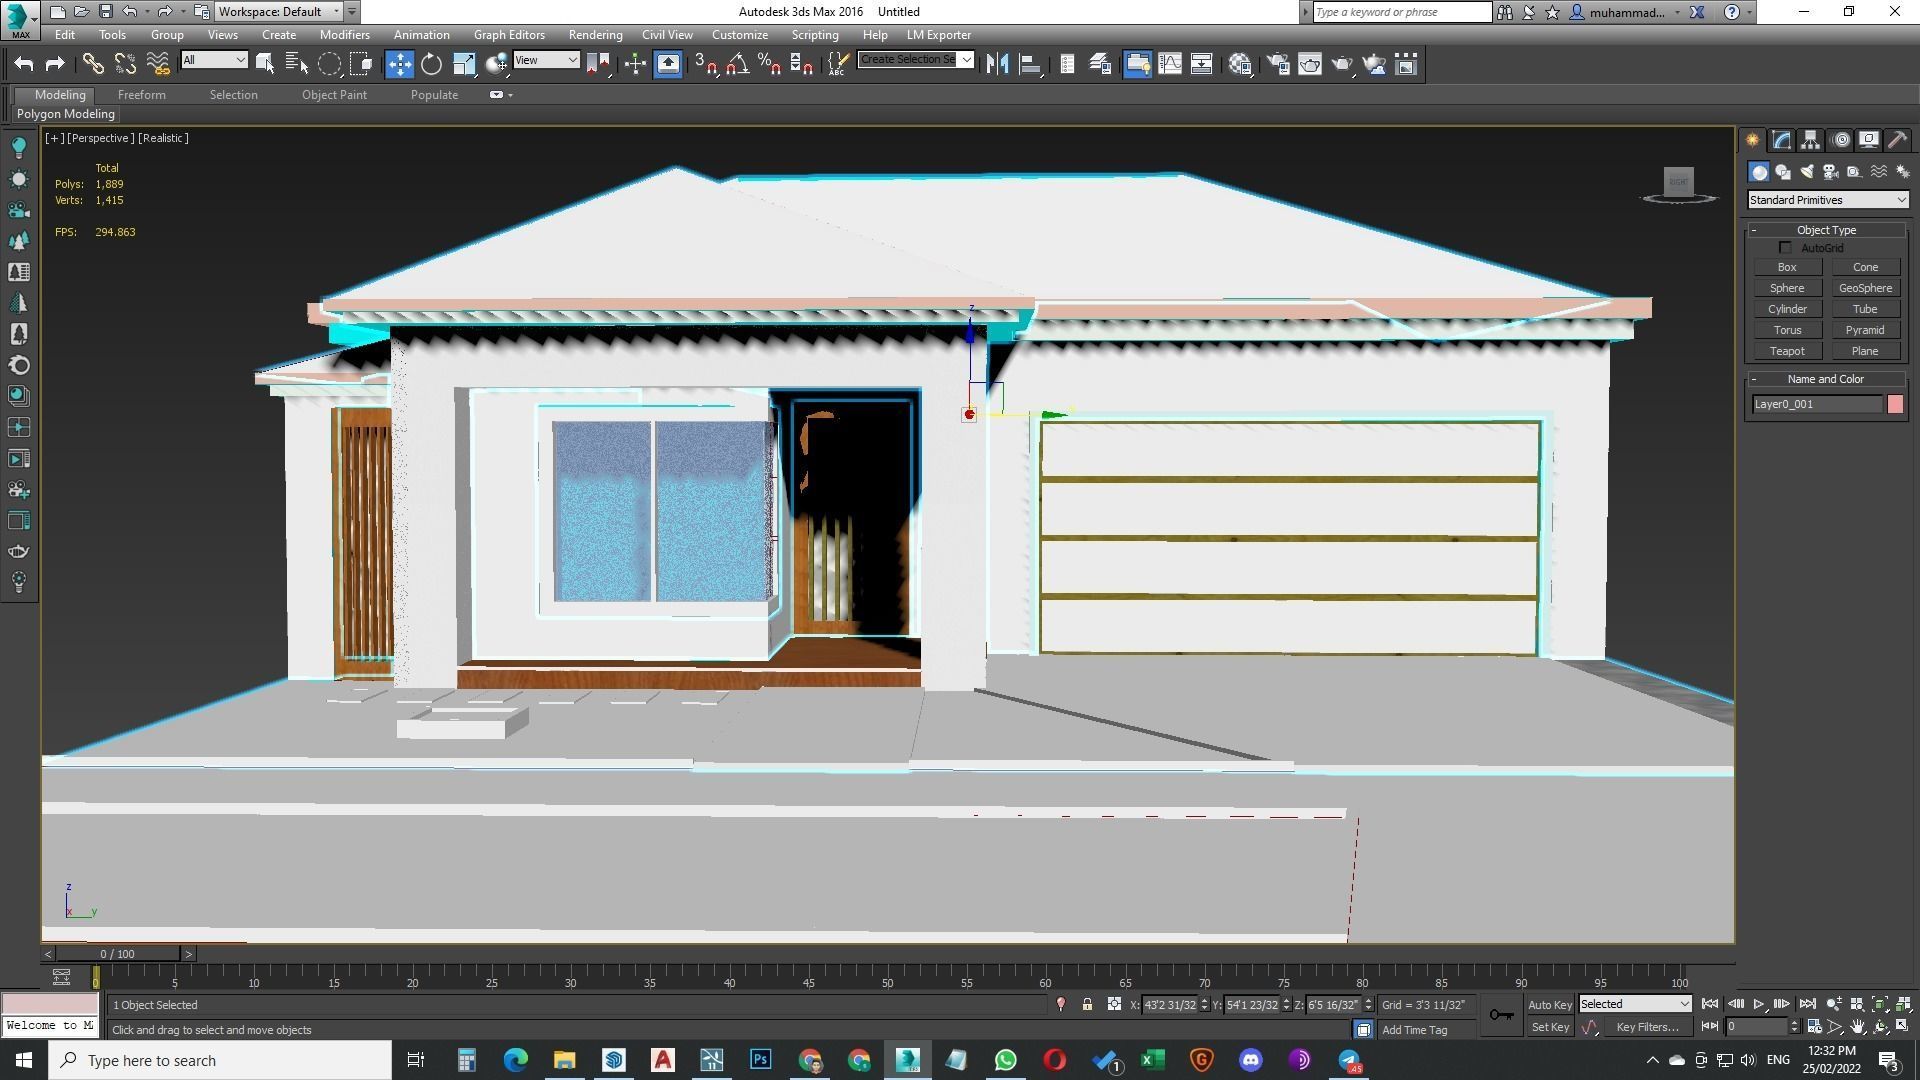Toggle Percent Snap icon
The width and height of the screenshot is (1920, 1080).
click(769, 64)
